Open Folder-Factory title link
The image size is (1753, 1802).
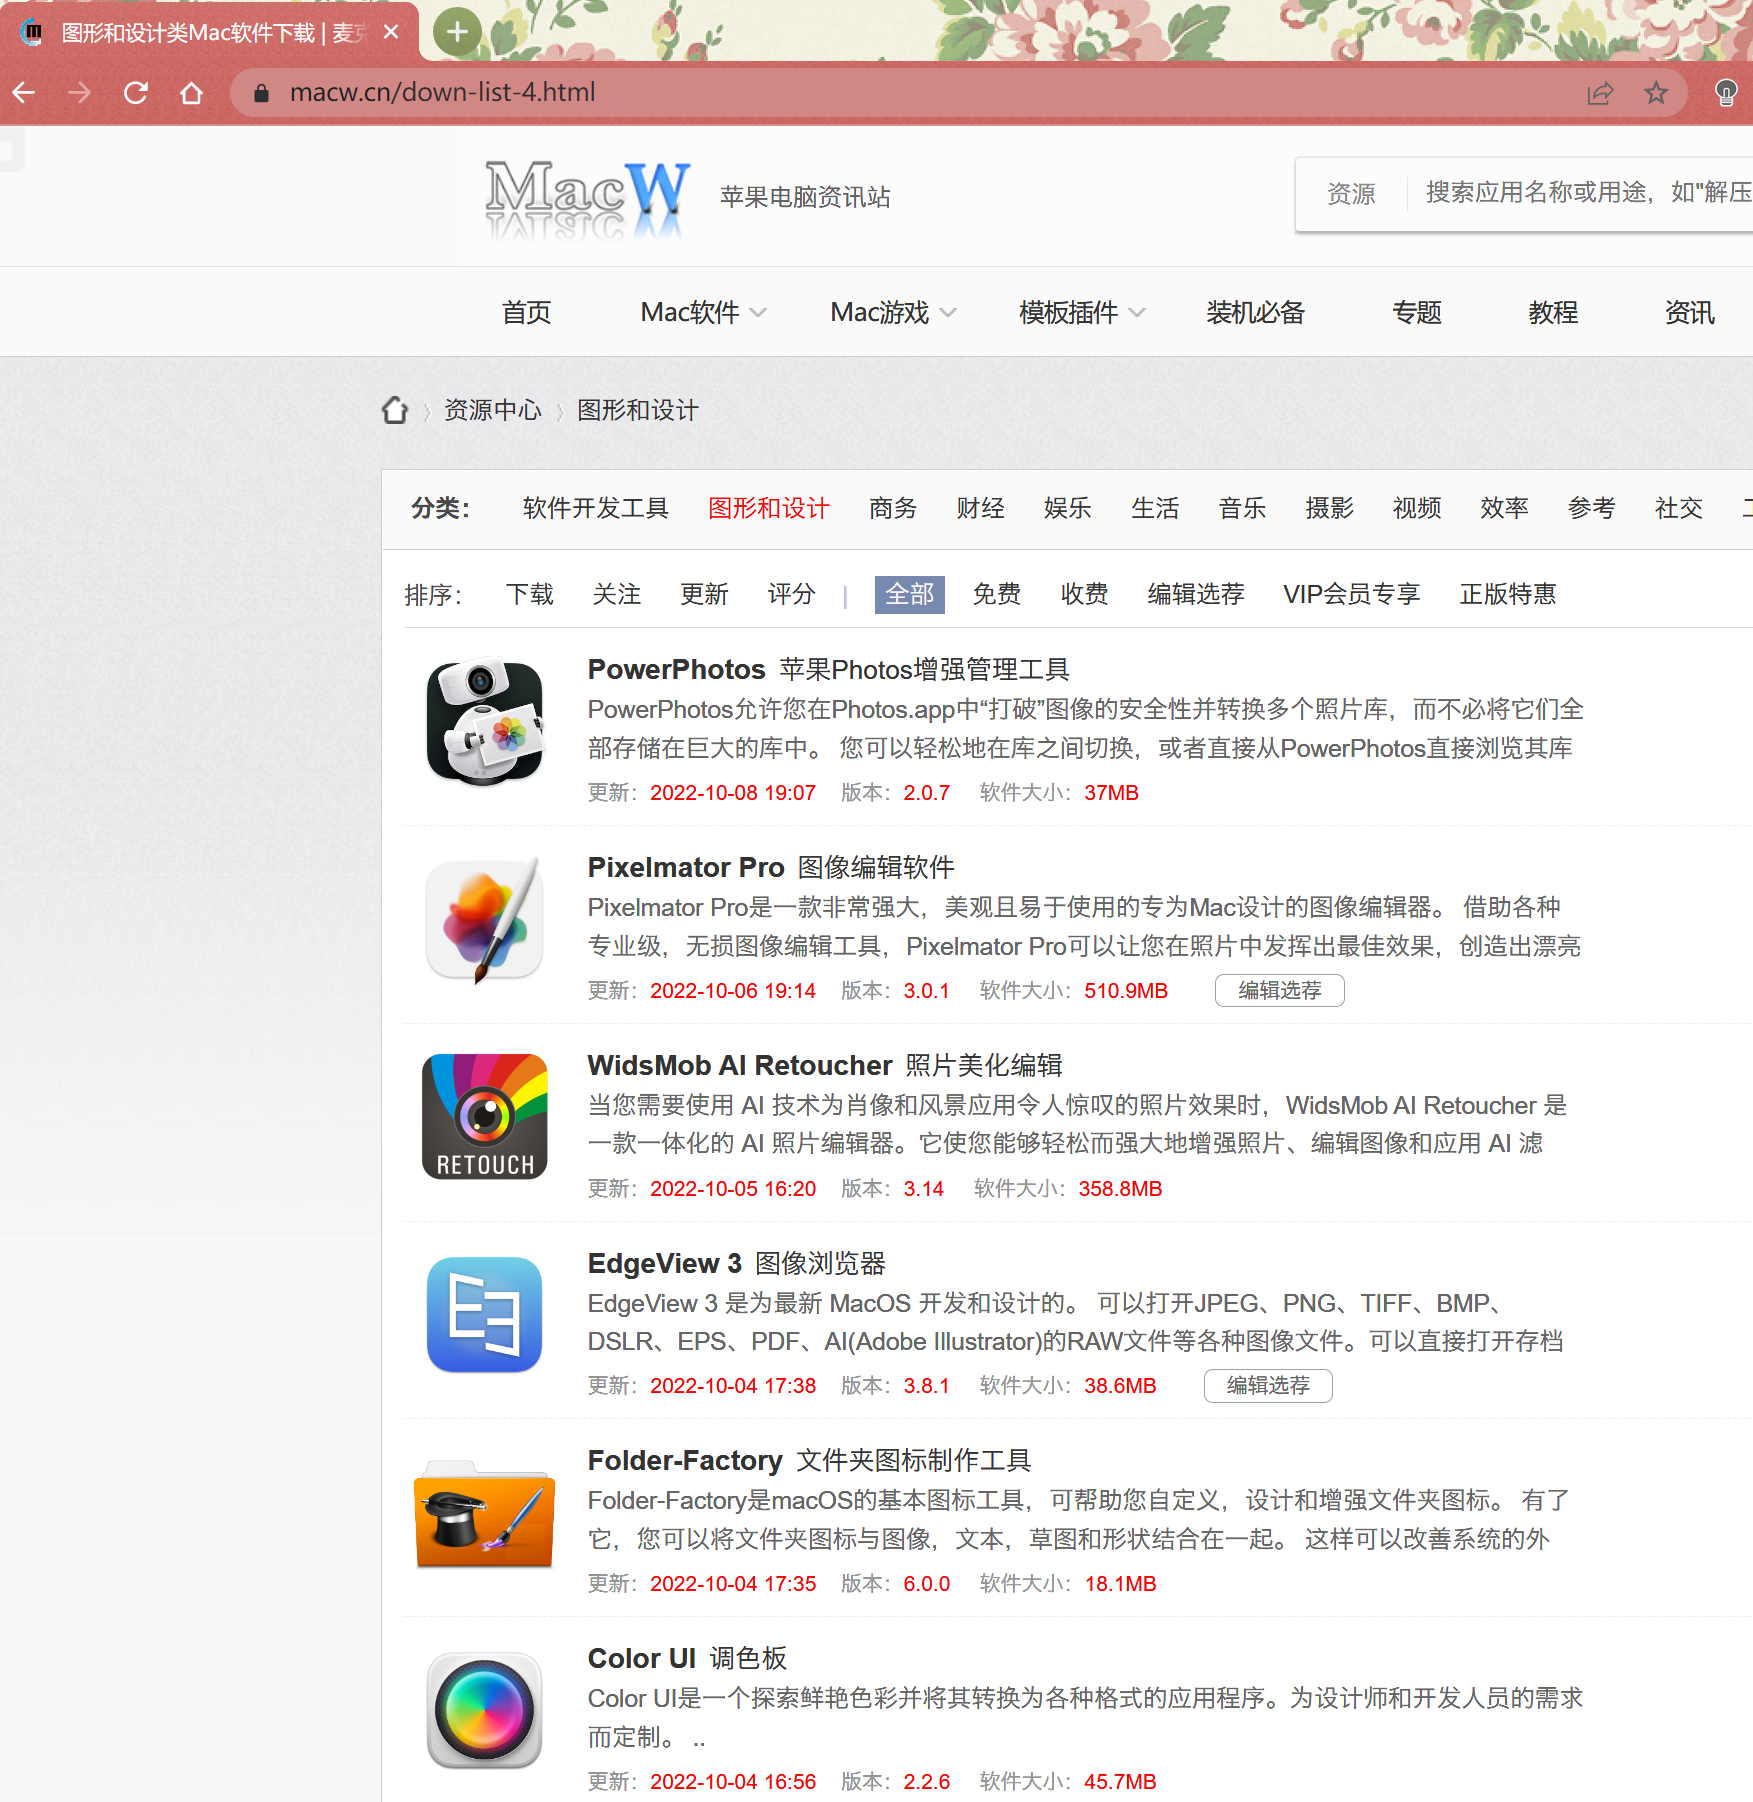point(809,1460)
